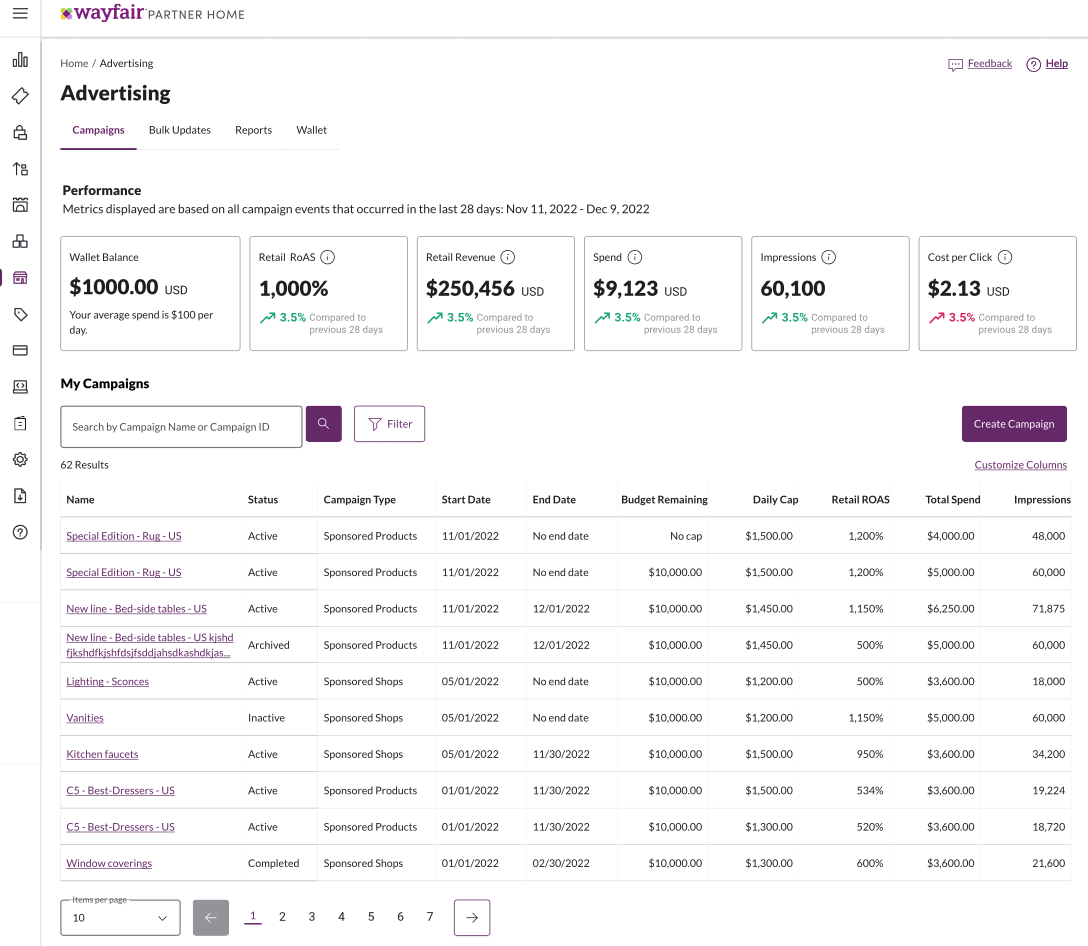Click the Wallet Balance $1000.00 card
Image resolution: width=1088 pixels, height=946 pixels.
[x=151, y=294]
